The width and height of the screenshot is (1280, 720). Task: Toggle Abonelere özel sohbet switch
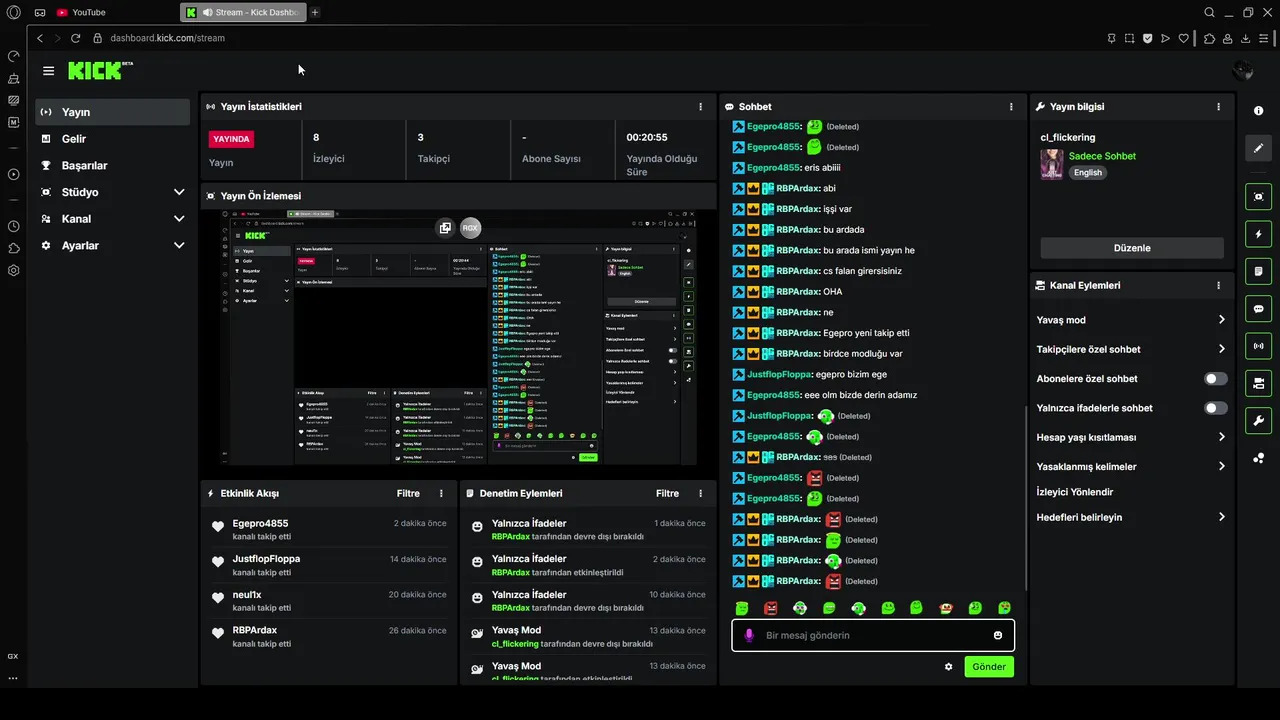point(1216,378)
